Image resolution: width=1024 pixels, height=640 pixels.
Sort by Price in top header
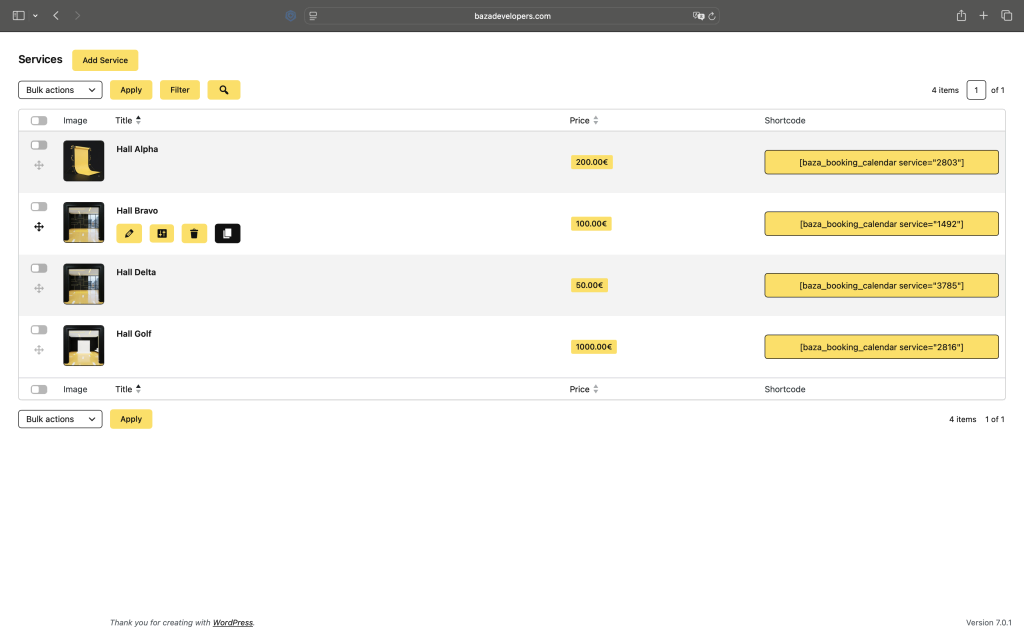[583, 120]
